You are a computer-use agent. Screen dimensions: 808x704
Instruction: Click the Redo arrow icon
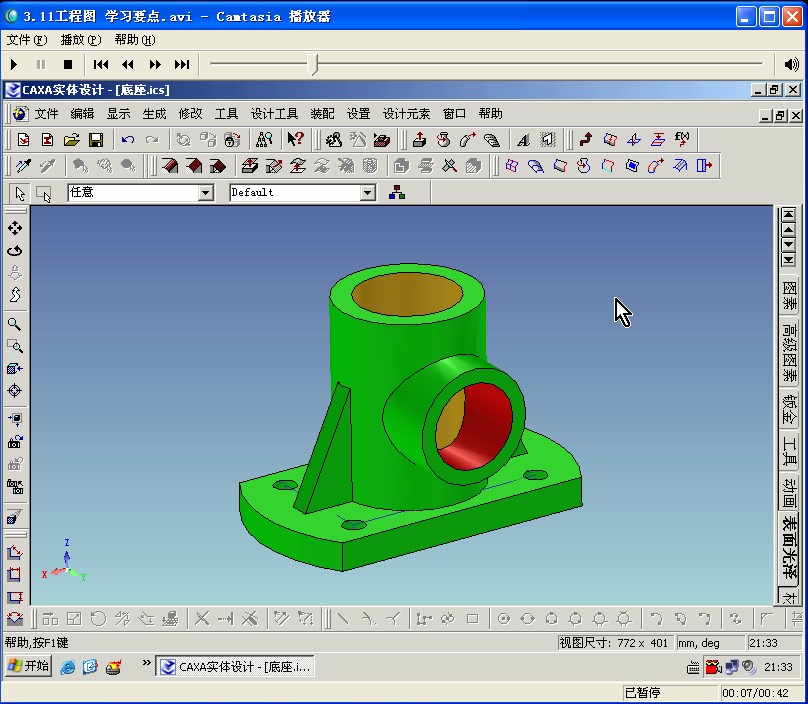click(x=152, y=140)
